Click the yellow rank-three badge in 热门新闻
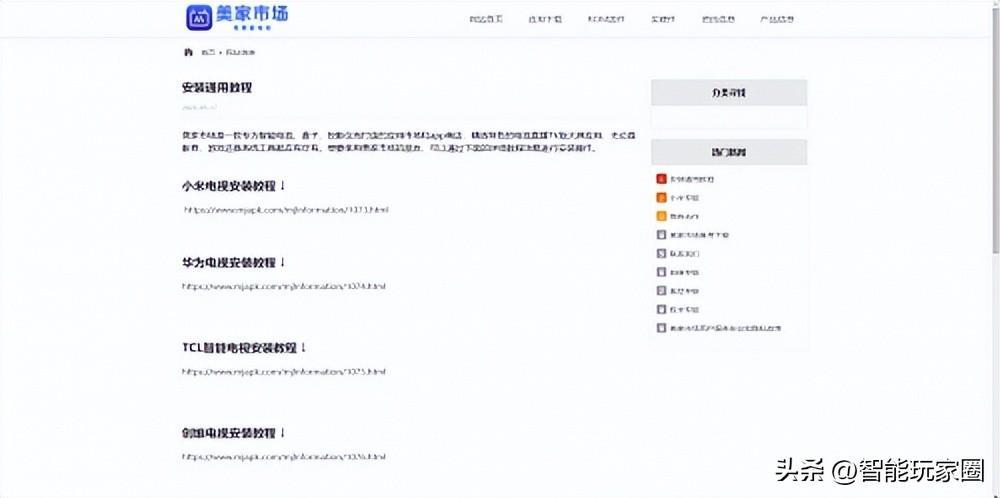The width and height of the screenshot is (1000, 498). pyautogui.click(x=661, y=216)
